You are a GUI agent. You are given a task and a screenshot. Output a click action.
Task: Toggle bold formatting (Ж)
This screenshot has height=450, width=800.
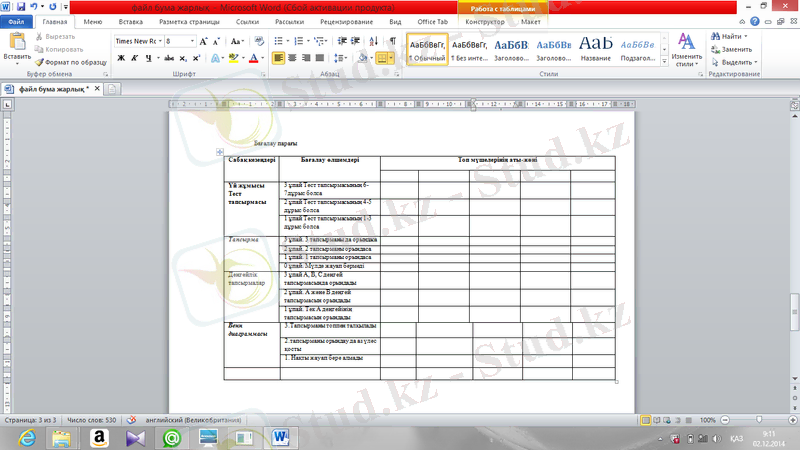121,58
